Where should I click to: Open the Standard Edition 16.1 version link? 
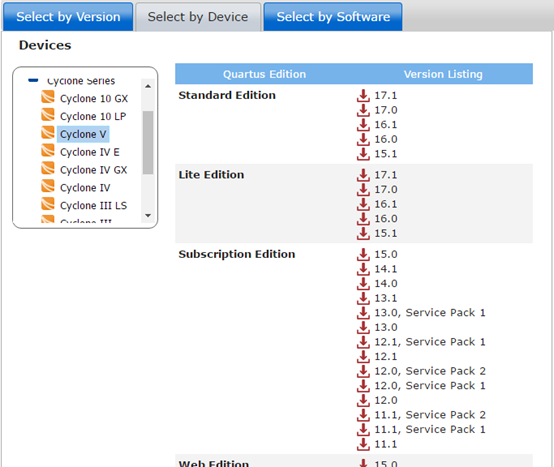pos(386,125)
